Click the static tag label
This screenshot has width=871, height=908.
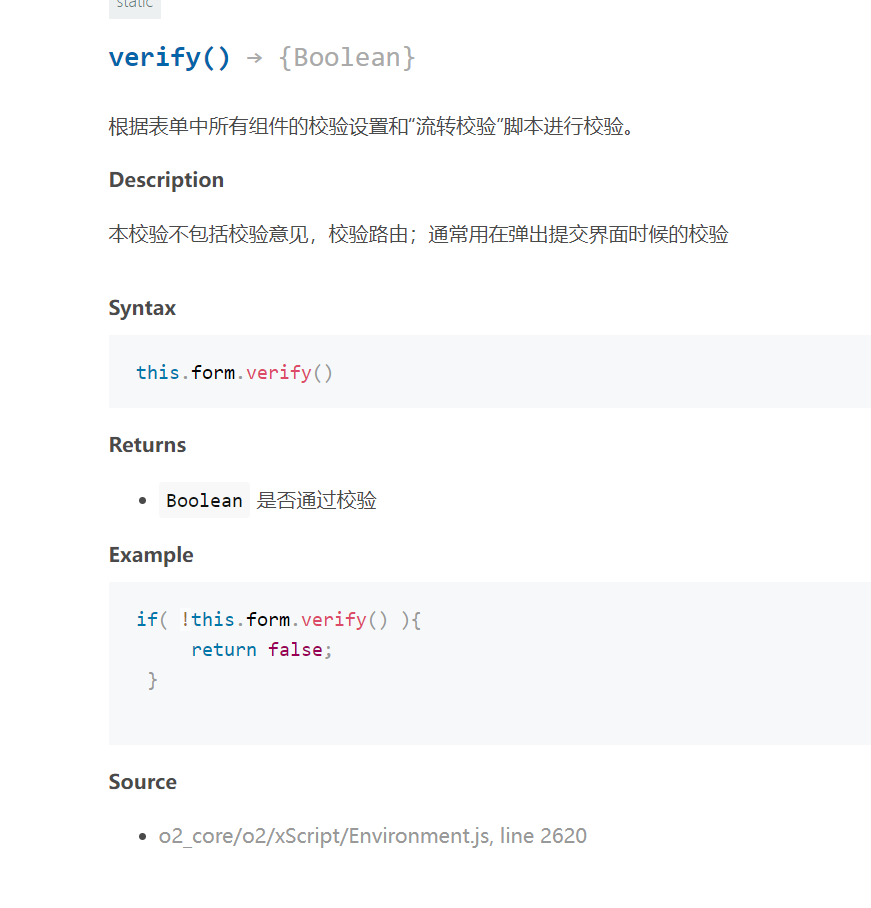(134, 5)
